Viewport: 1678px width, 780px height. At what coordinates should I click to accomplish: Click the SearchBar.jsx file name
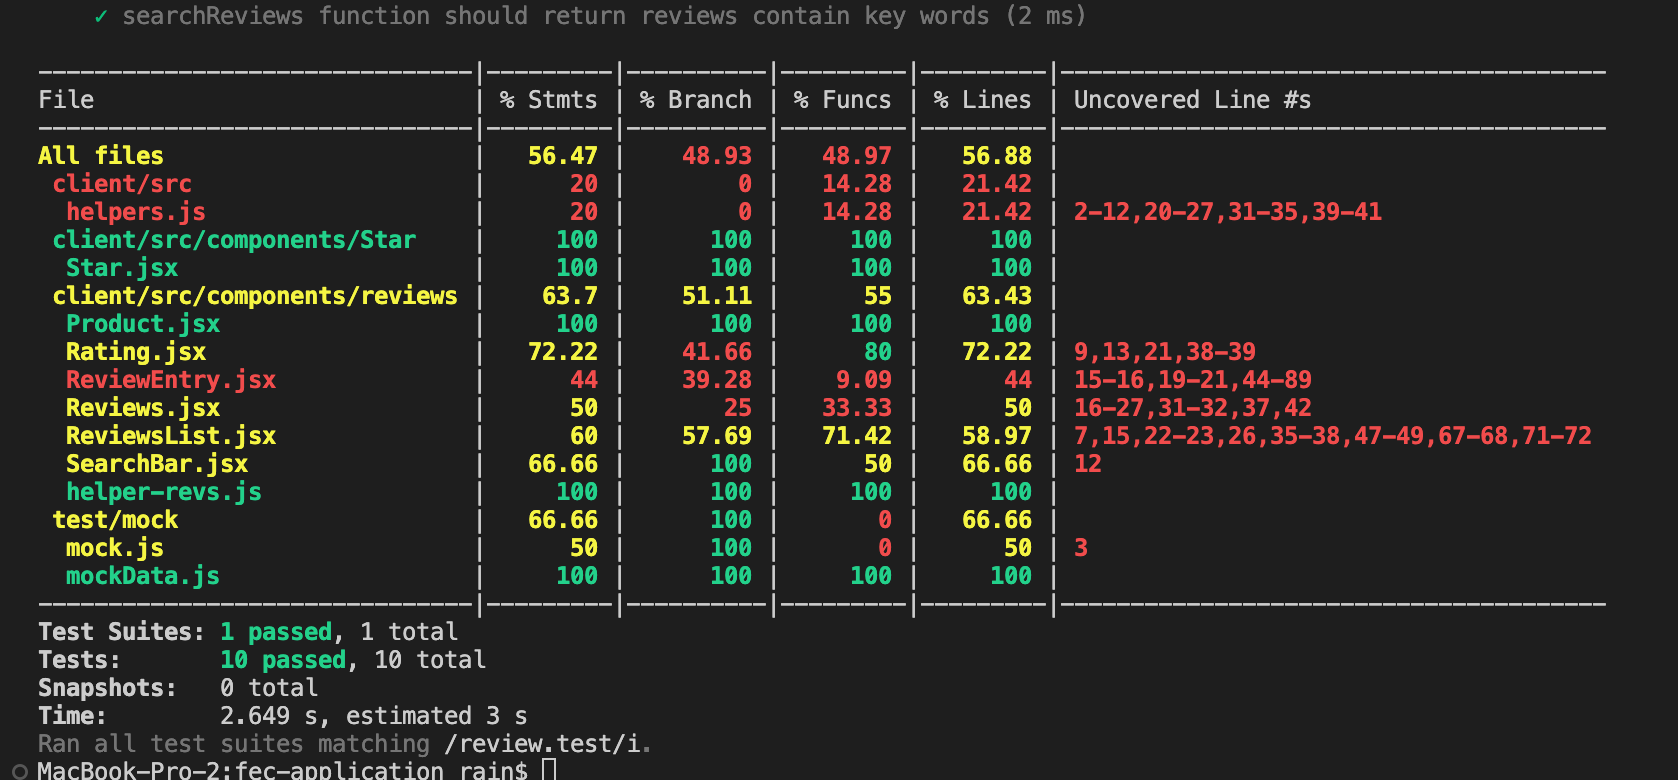point(157,464)
